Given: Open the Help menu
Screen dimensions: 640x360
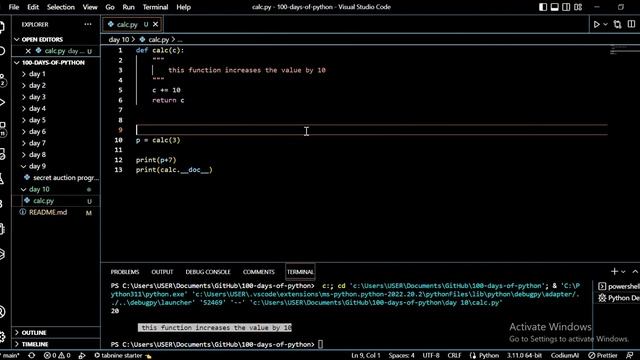Looking at the screenshot, I should [x=183, y=7].
